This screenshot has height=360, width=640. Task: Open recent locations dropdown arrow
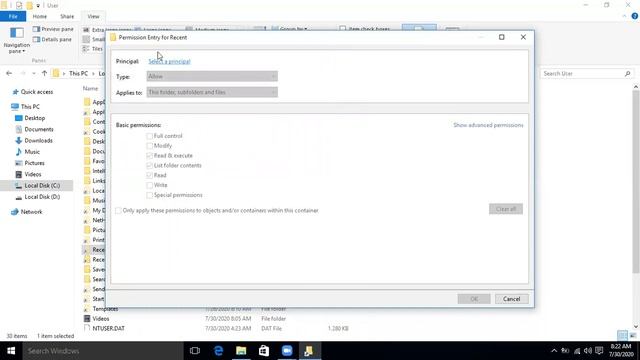33,73
